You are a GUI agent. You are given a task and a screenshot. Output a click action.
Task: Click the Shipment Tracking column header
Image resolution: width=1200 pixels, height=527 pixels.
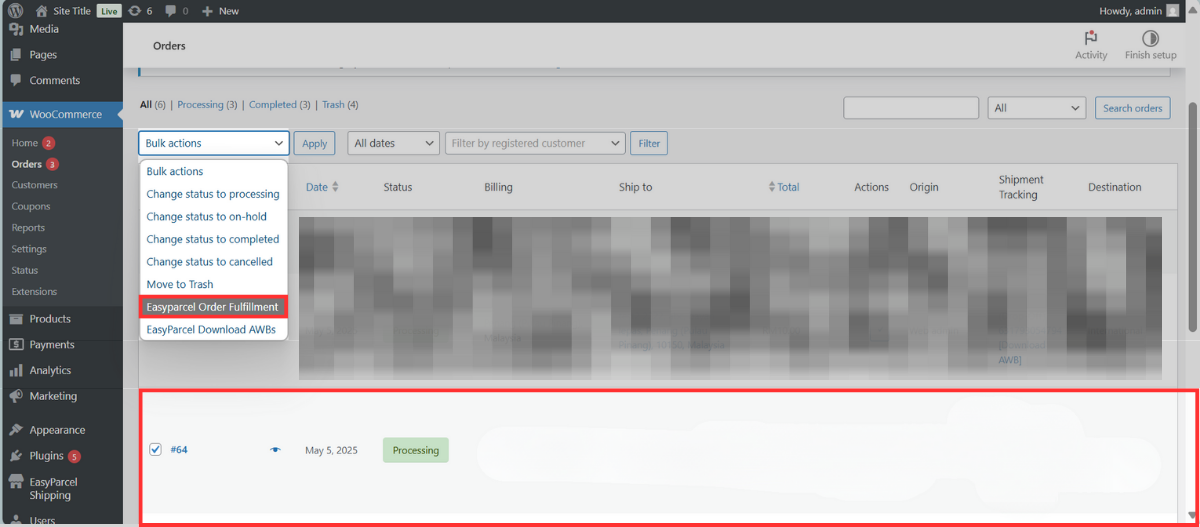(1021, 187)
